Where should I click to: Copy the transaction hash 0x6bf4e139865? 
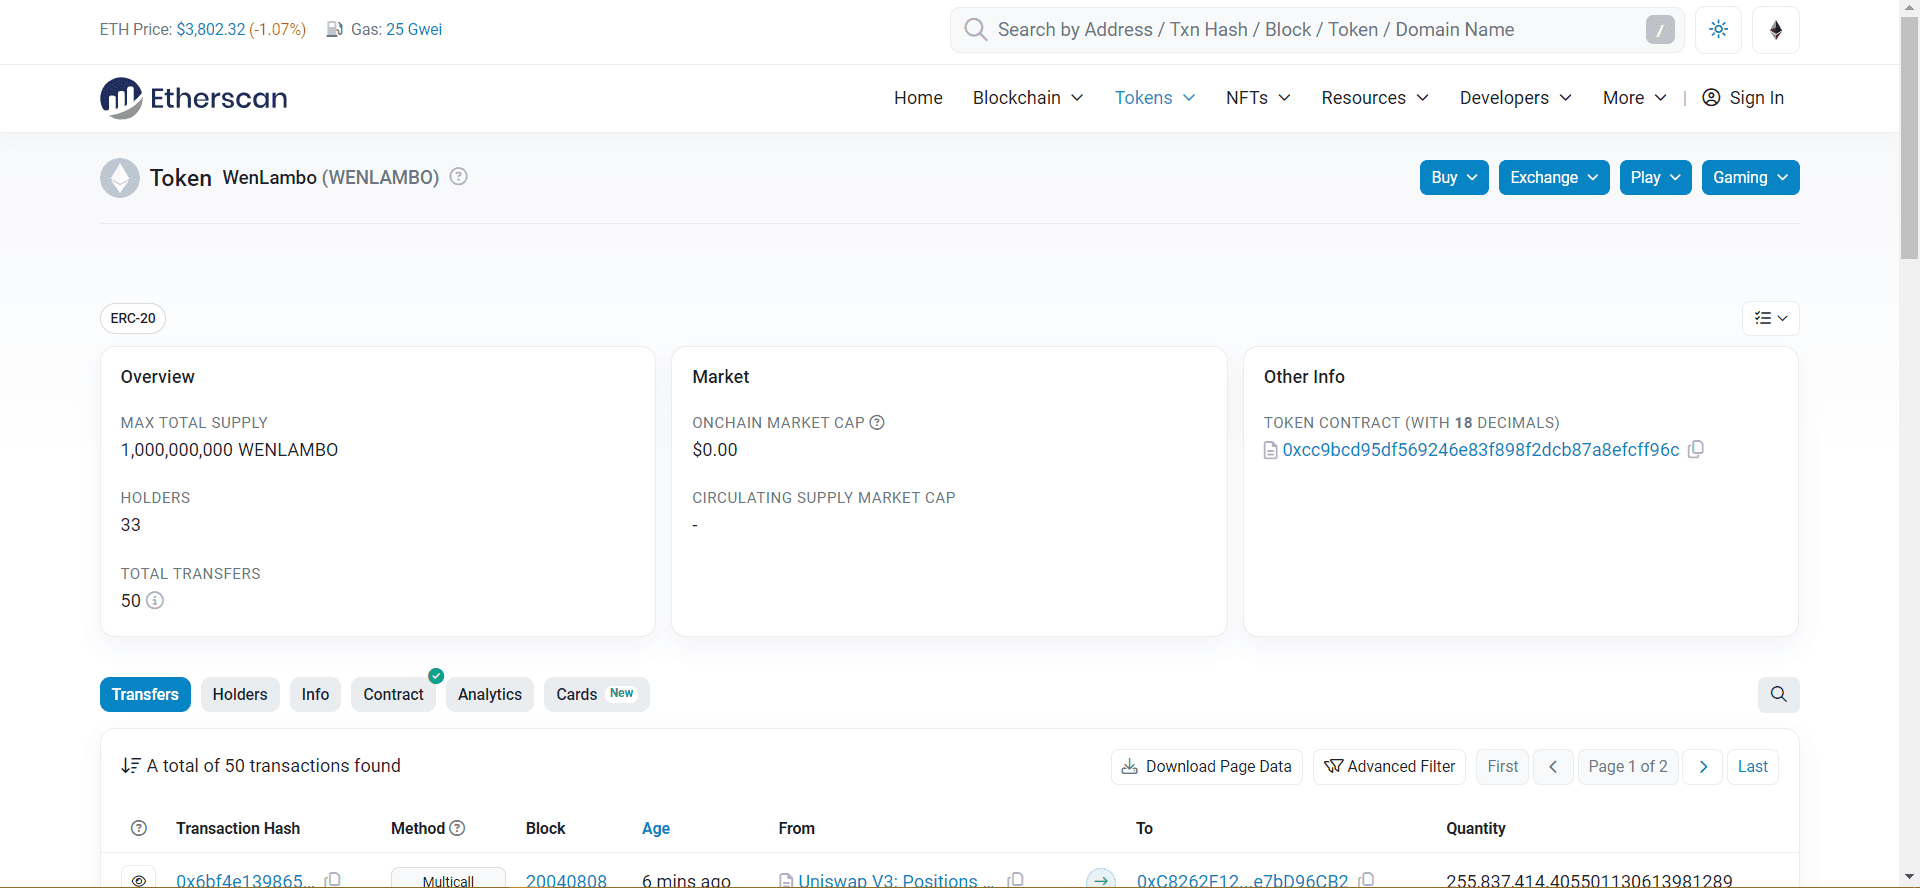(x=333, y=880)
